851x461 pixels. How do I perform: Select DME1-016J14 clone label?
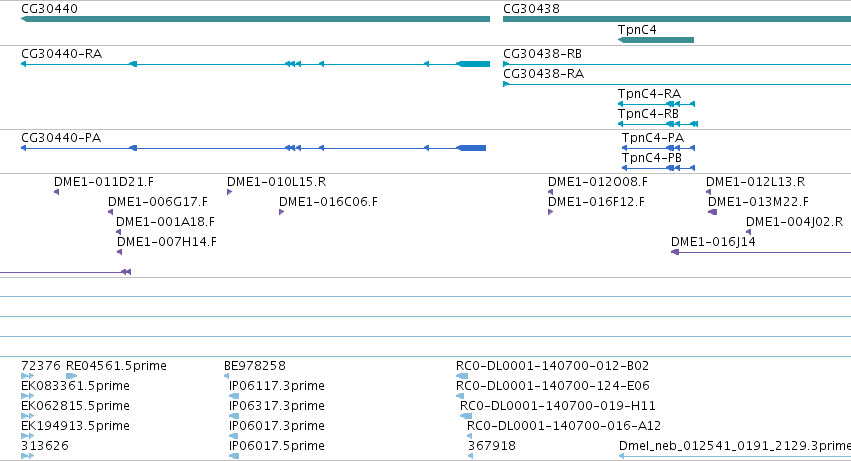(713, 242)
